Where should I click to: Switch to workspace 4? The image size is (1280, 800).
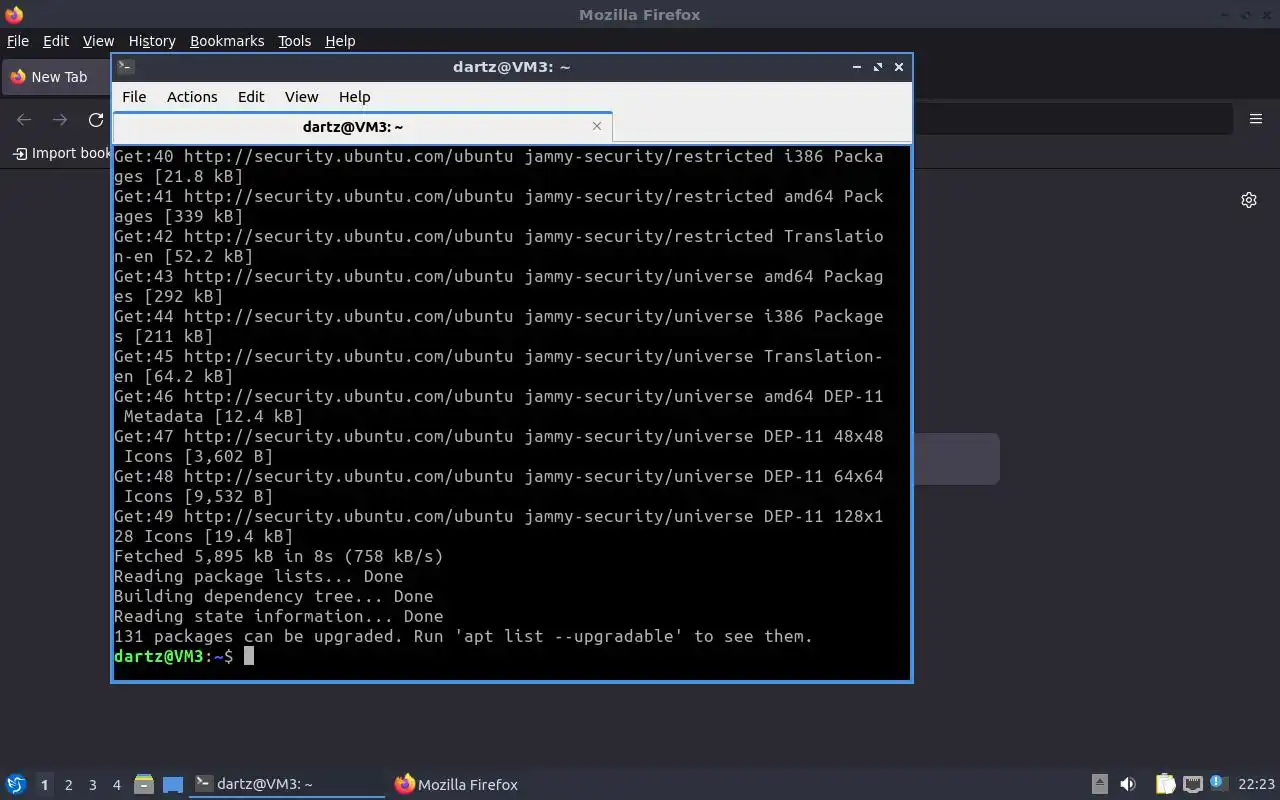pos(116,785)
